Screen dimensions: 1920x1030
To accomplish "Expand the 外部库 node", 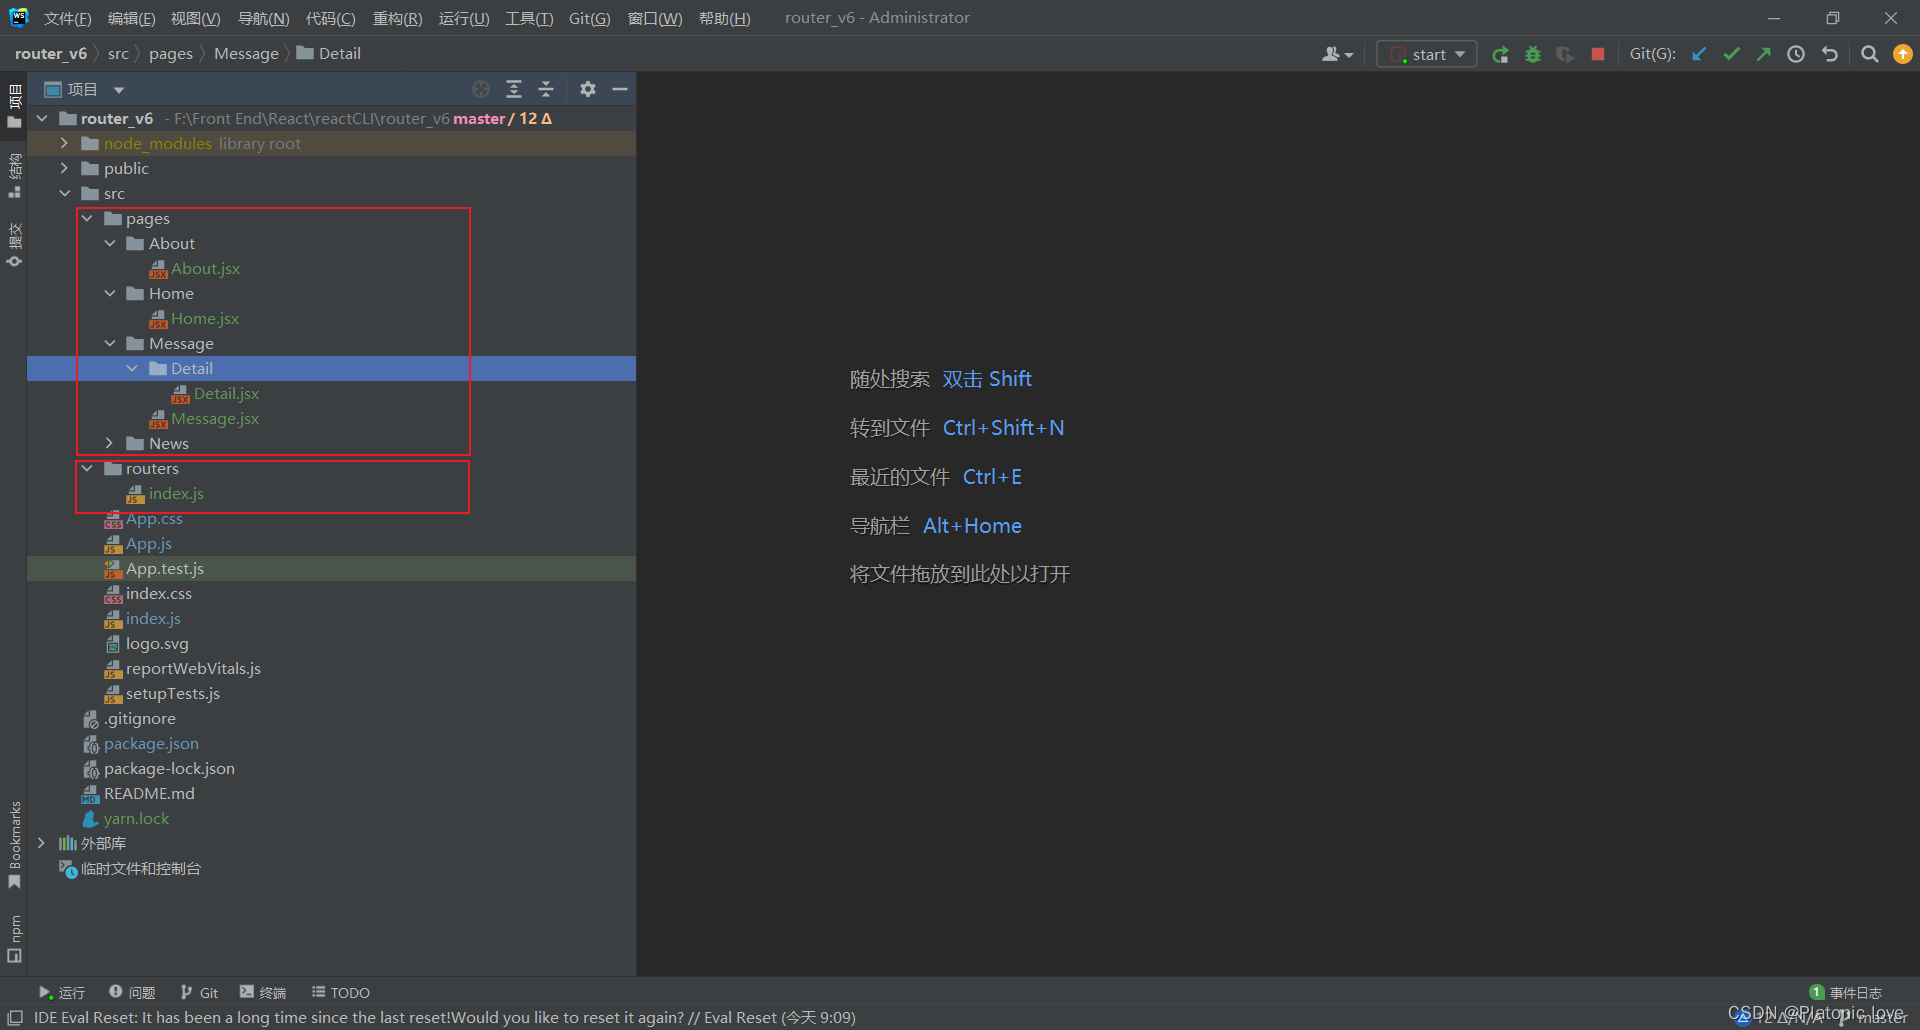I will (41, 843).
